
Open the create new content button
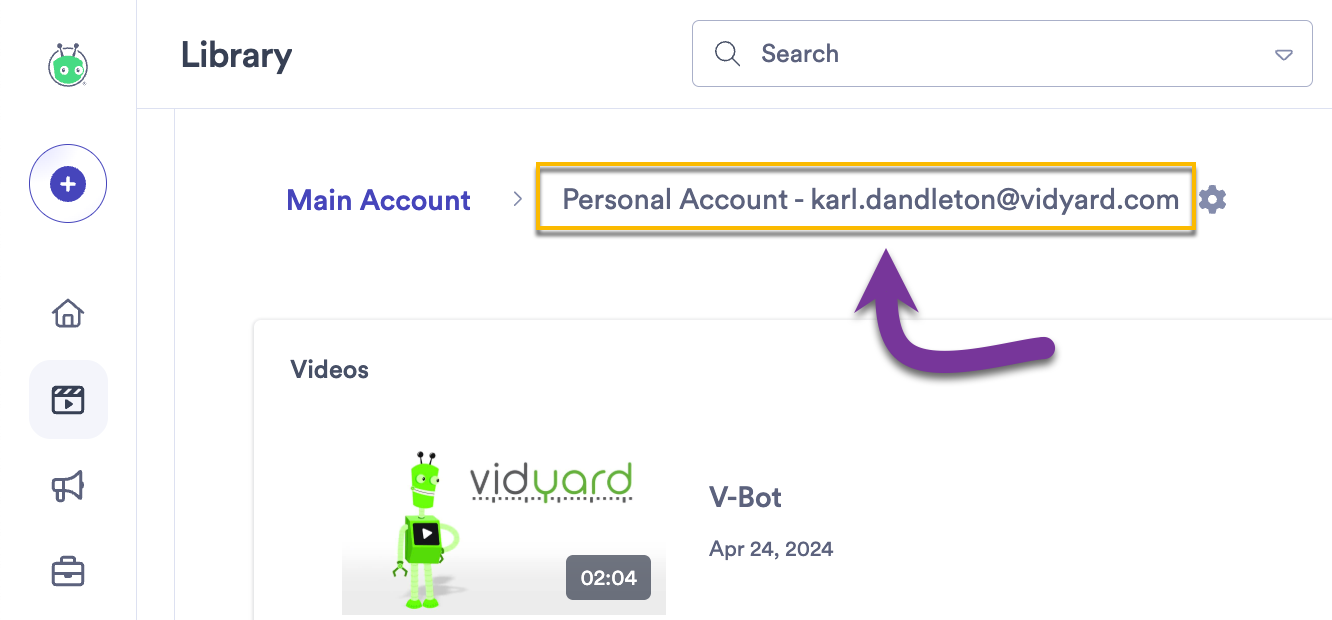67,183
